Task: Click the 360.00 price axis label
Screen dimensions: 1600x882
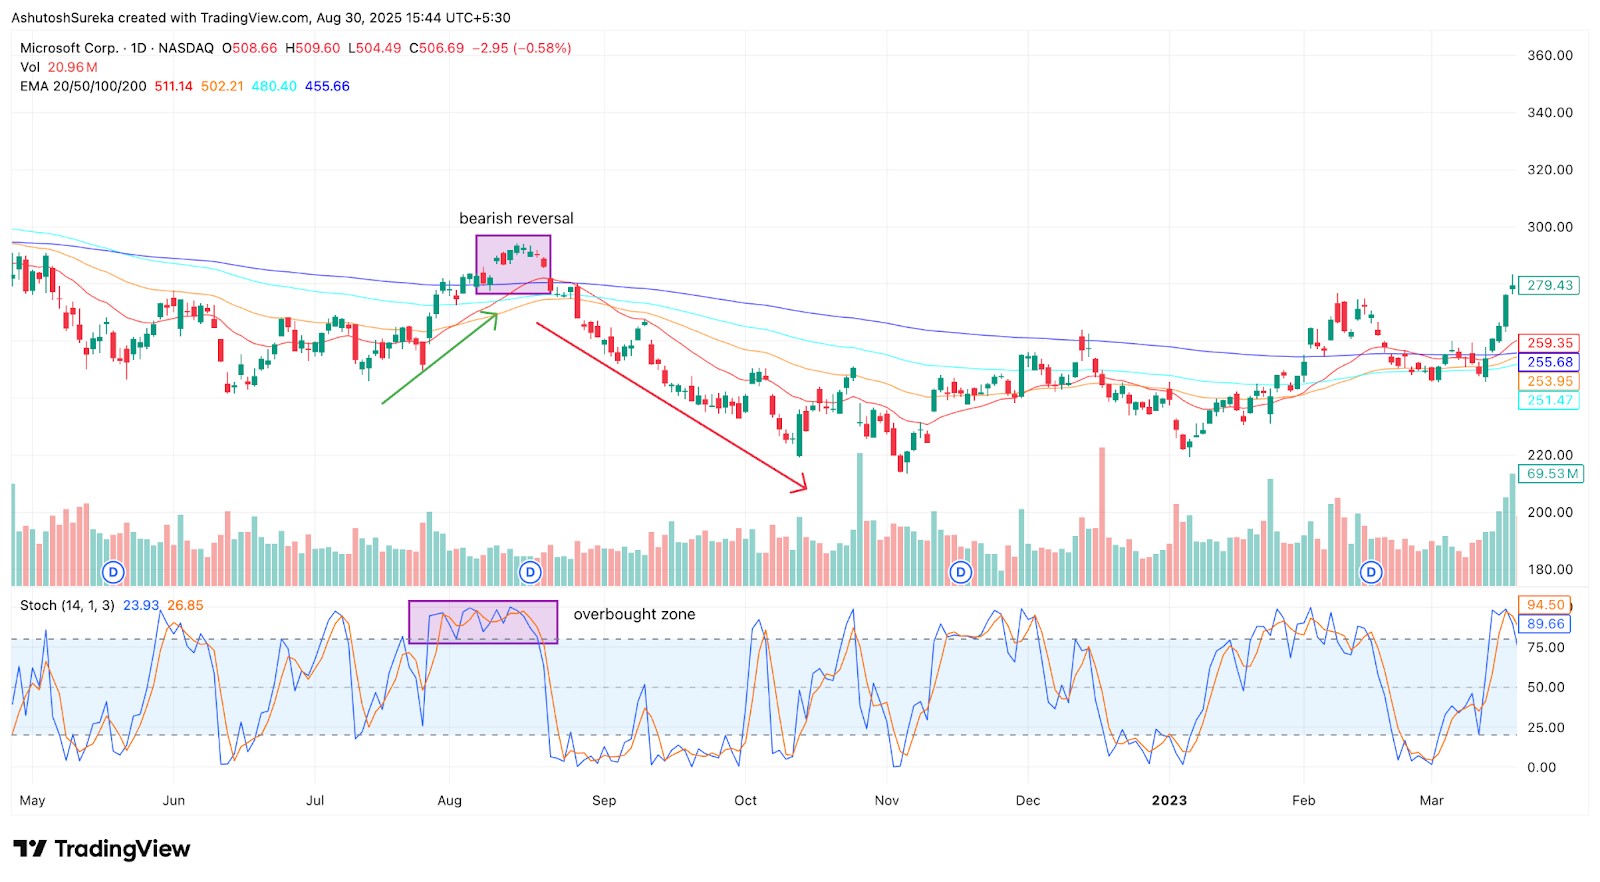Action: (x=1550, y=55)
